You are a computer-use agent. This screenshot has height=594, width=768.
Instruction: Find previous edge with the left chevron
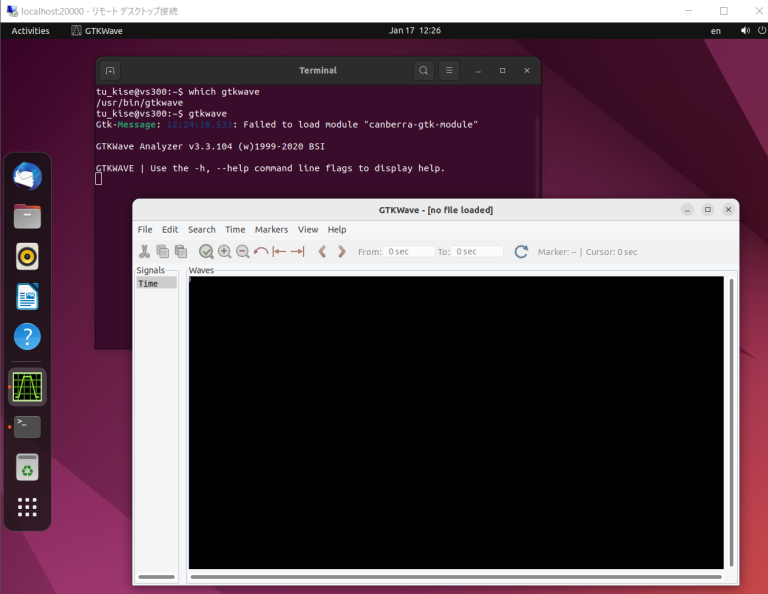click(x=322, y=252)
